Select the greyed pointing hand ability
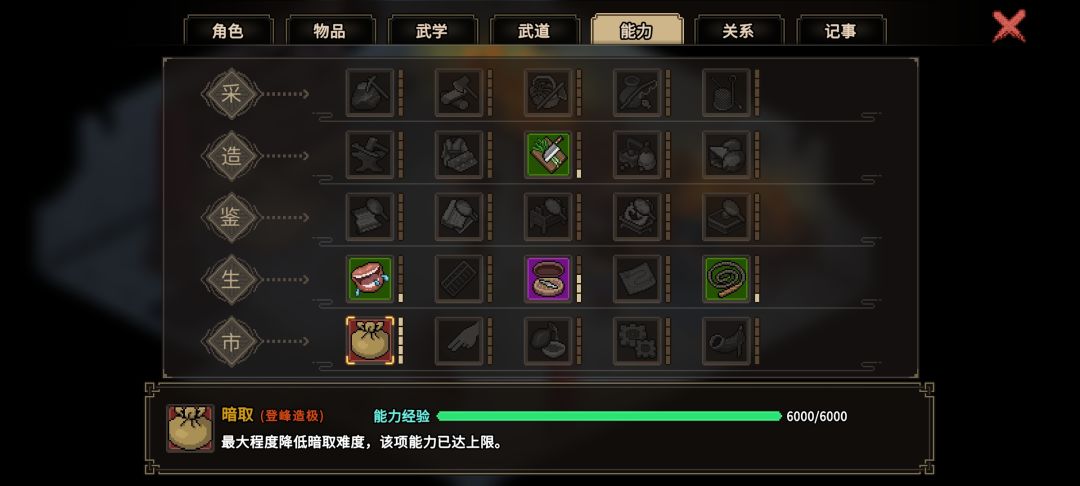This screenshot has height=486, width=1080. 459,341
